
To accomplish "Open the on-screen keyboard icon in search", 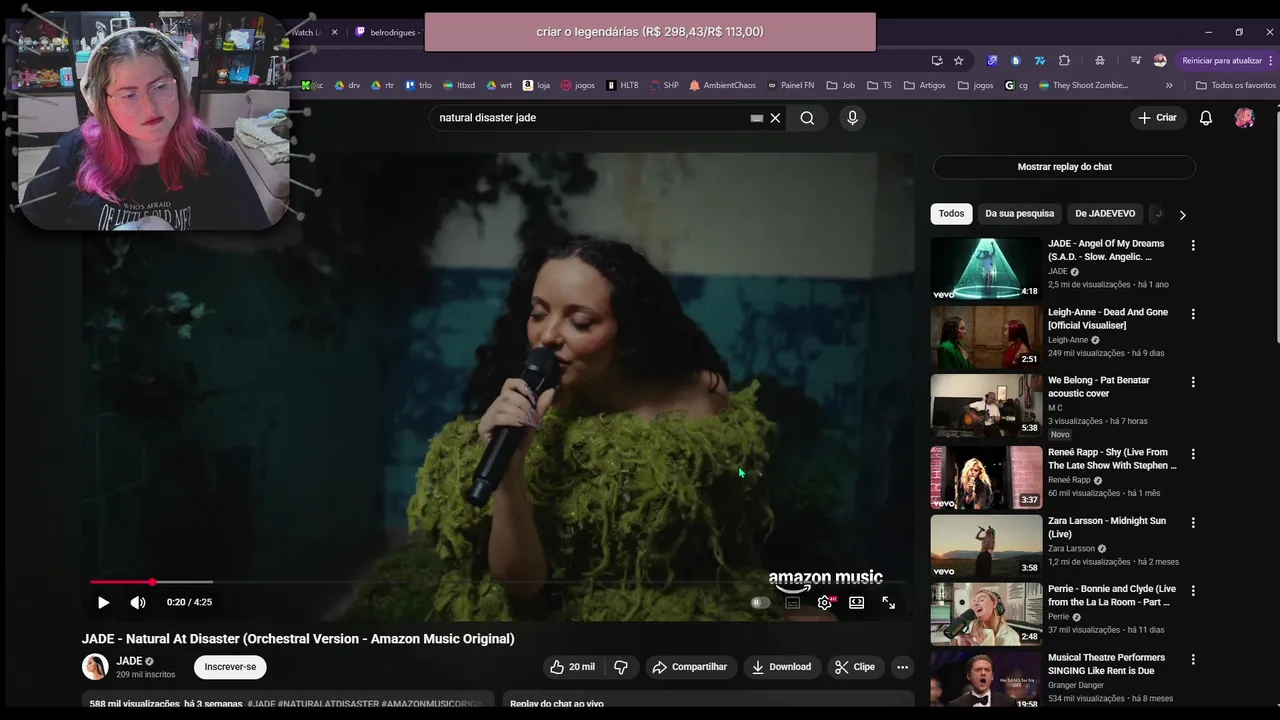I will click(x=757, y=118).
